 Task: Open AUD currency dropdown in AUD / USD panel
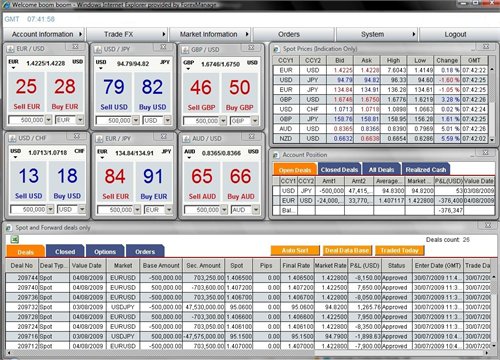(x=256, y=210)
